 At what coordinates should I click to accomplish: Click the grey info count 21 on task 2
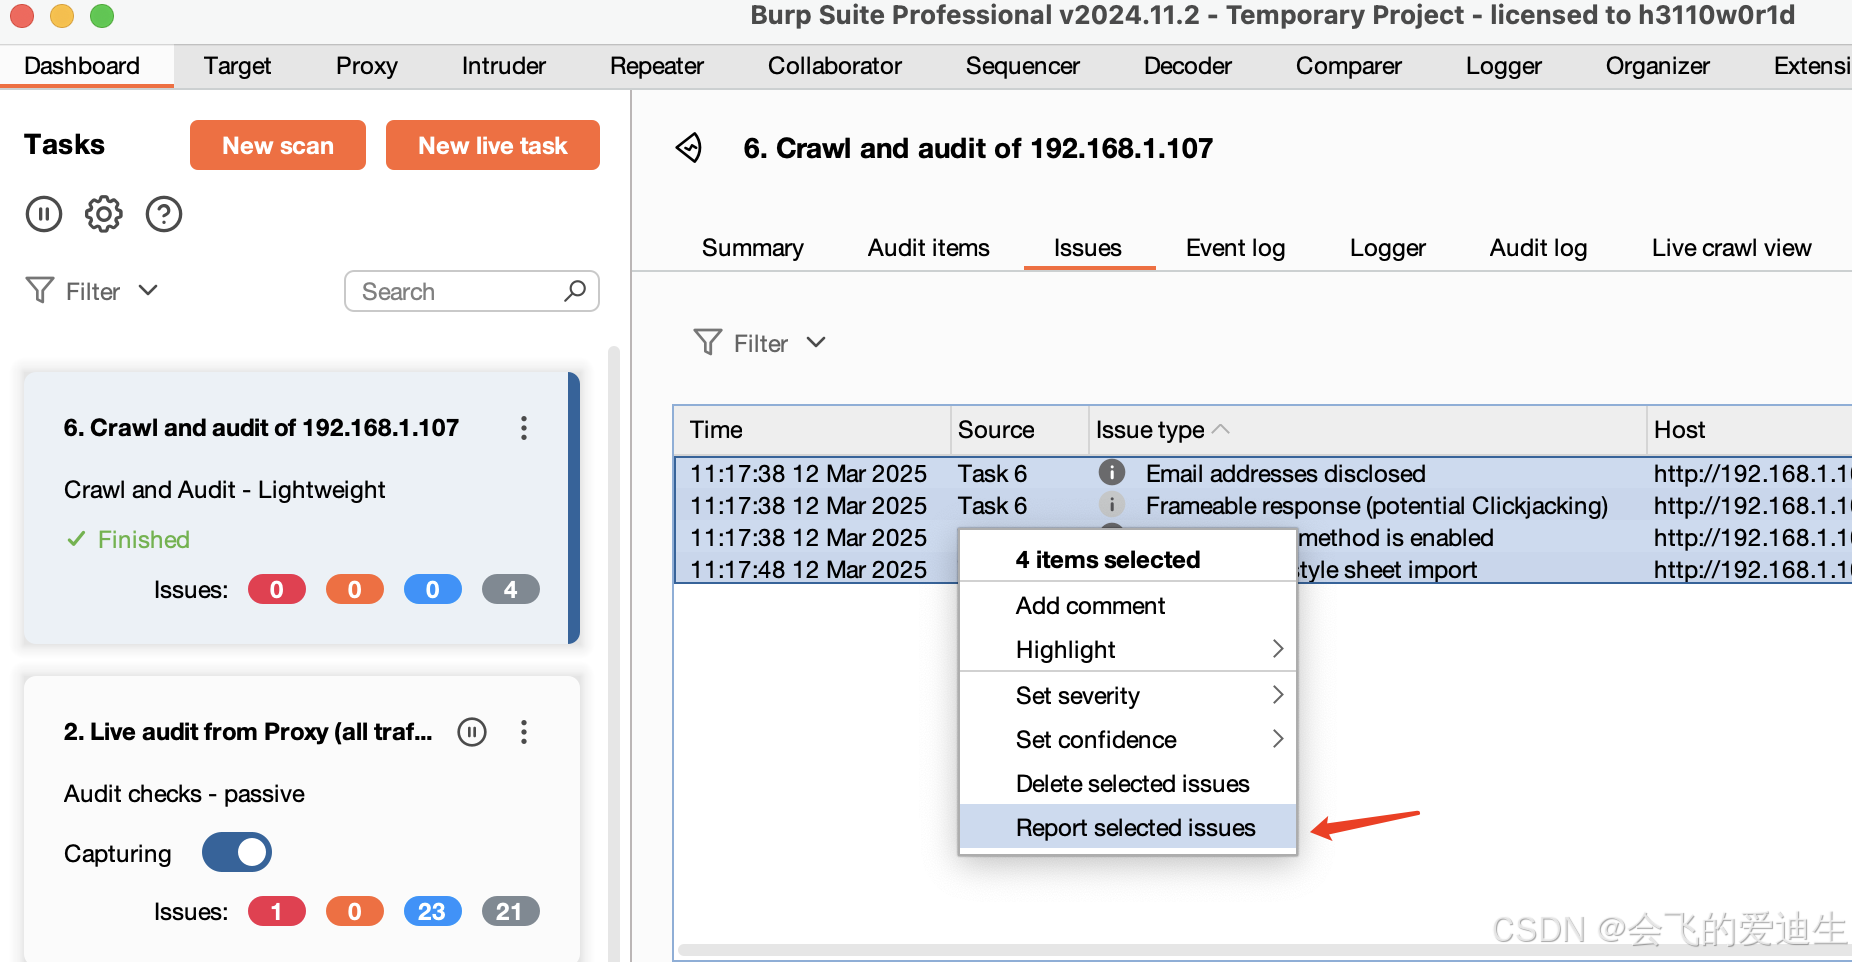(511, 912)
